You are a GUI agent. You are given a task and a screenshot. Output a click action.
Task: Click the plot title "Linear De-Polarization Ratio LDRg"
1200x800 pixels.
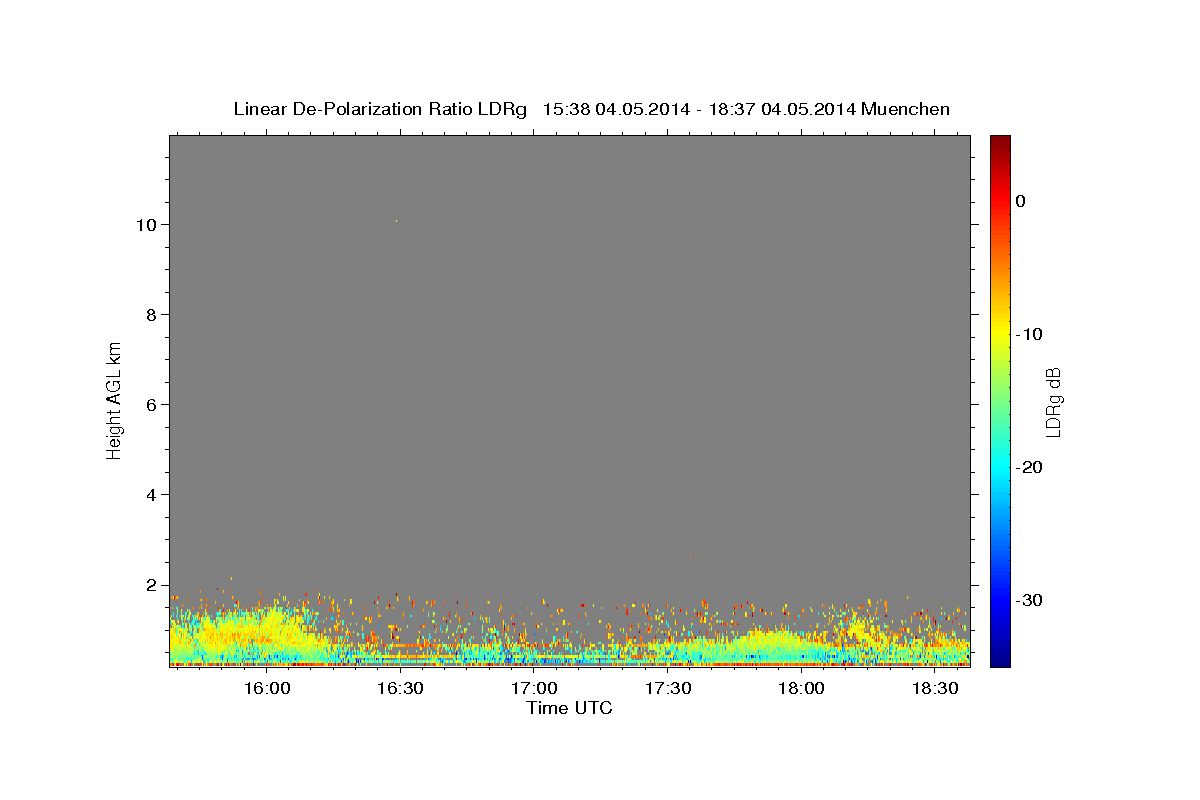point(380,109)
